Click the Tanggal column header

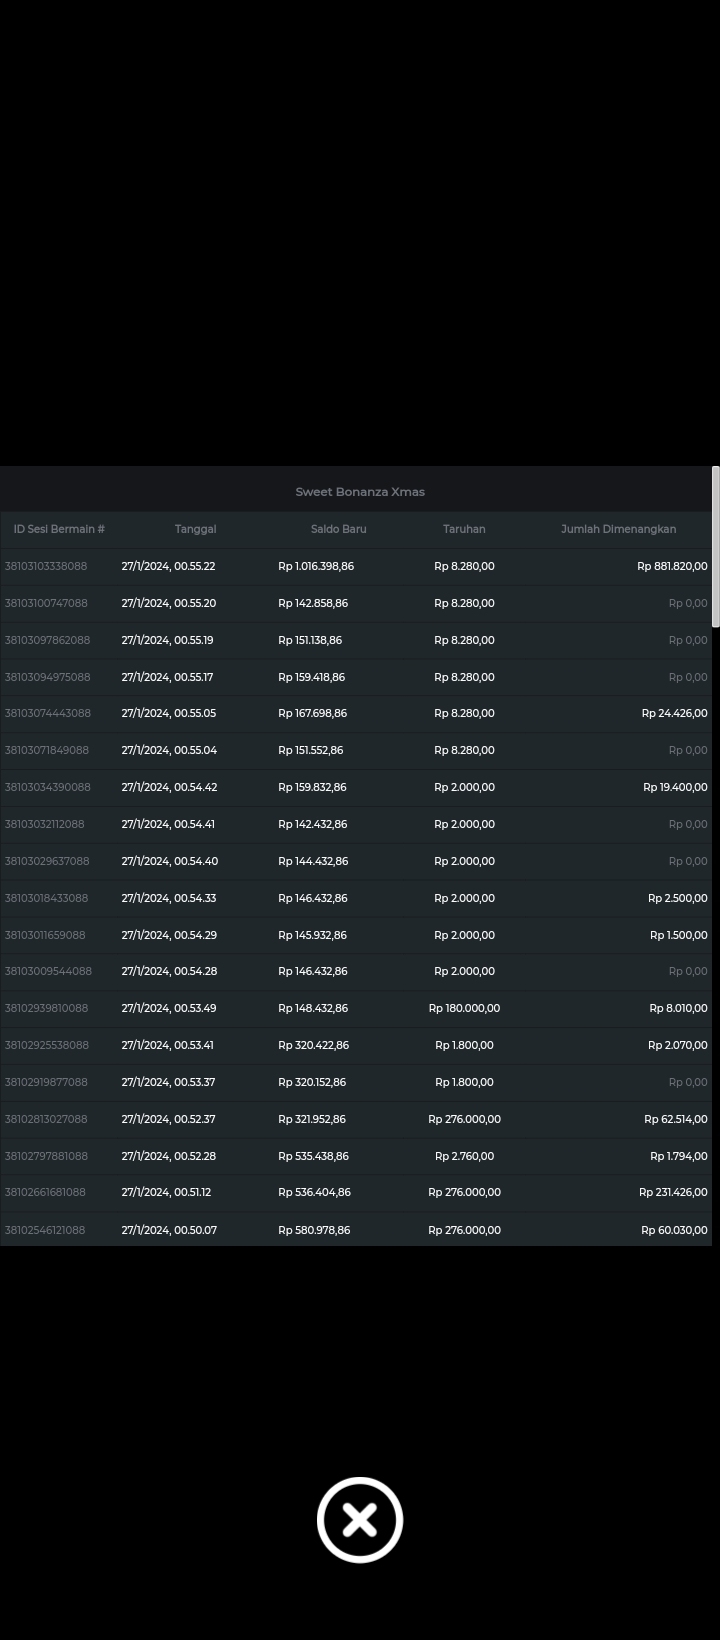[195, 529]
